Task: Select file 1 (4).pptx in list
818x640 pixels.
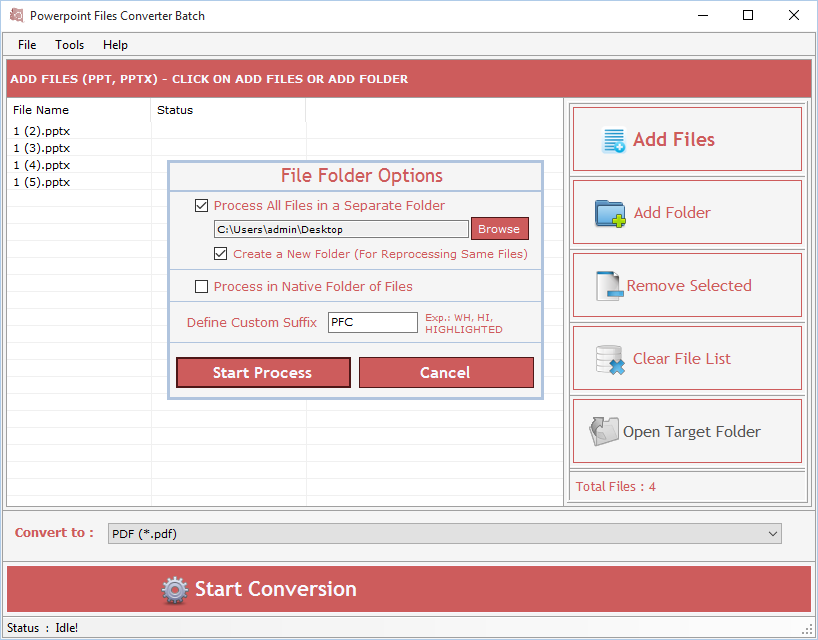Action: [x=42, y=165]
